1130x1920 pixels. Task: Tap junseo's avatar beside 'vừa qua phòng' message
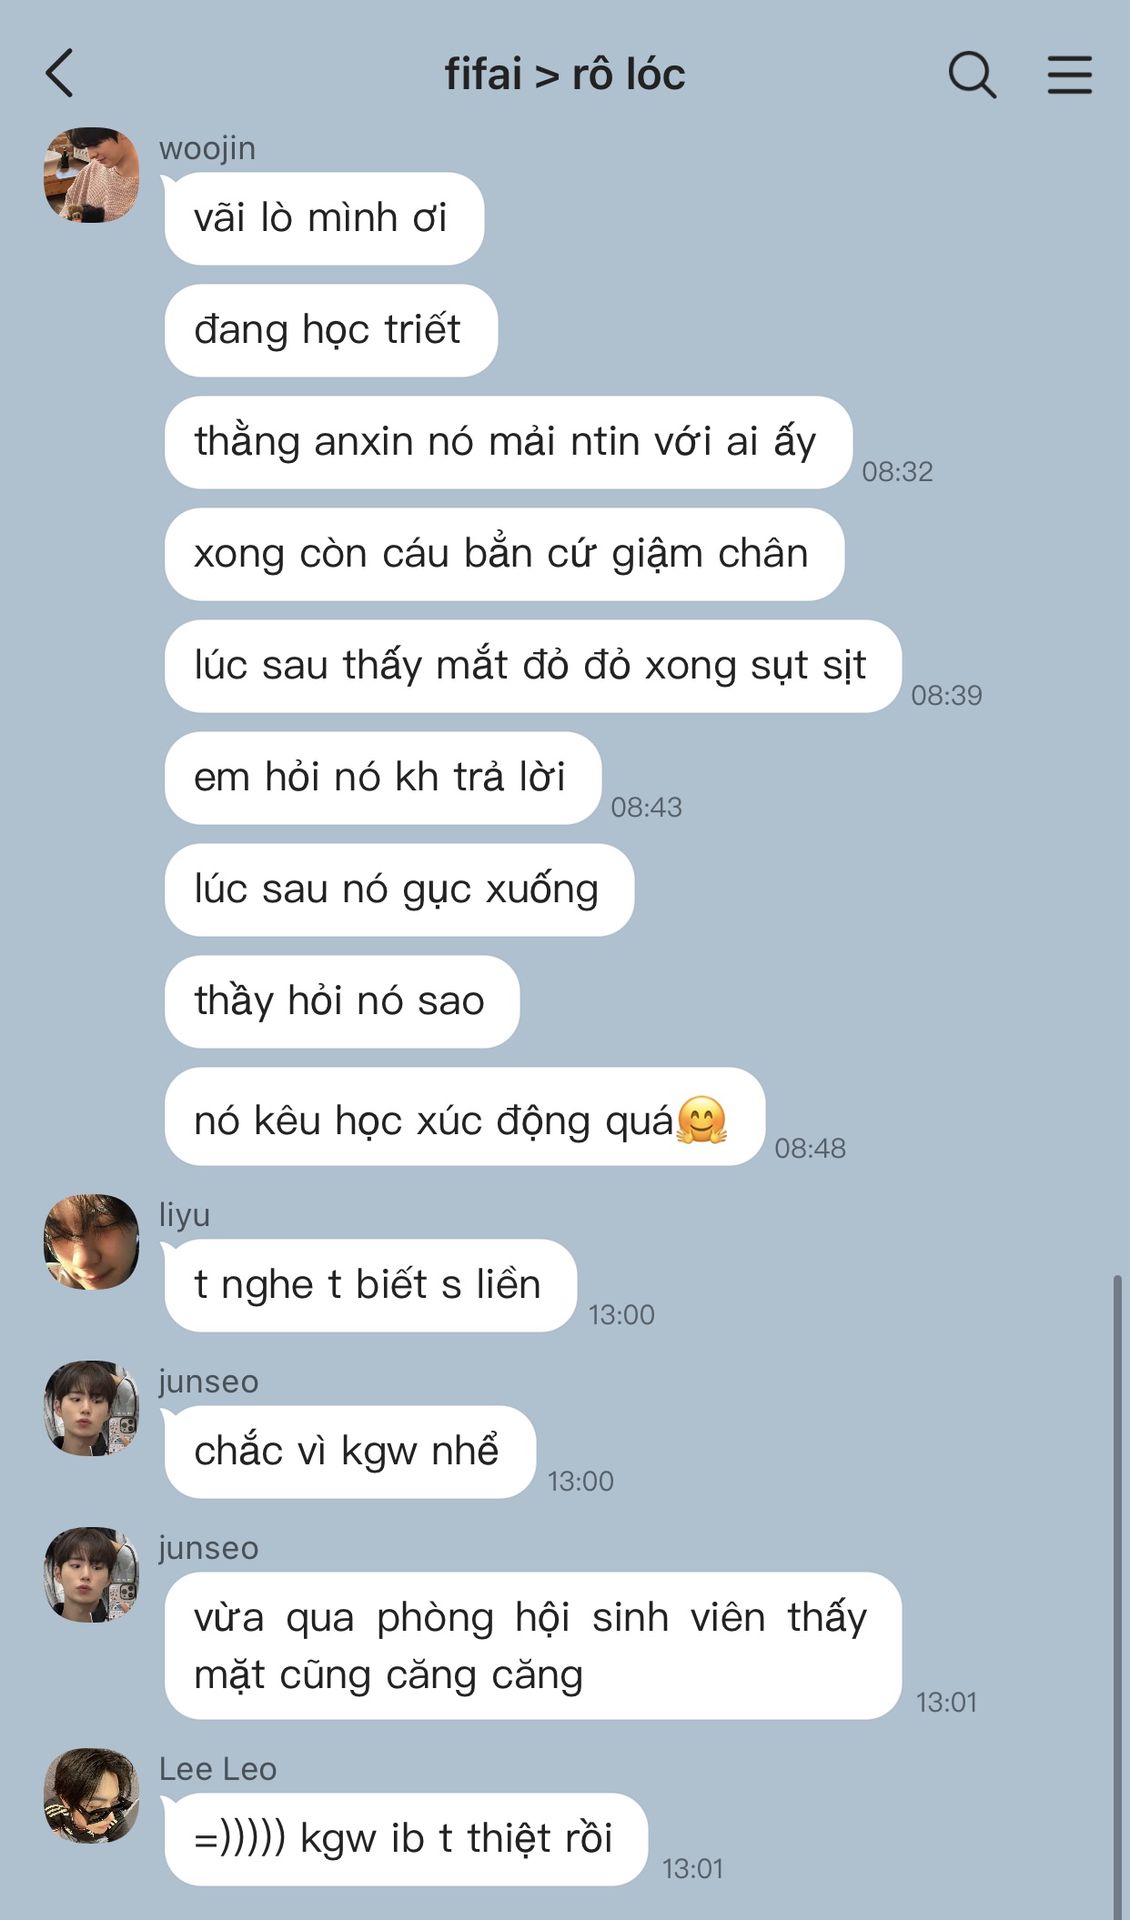coord(91,1574)
